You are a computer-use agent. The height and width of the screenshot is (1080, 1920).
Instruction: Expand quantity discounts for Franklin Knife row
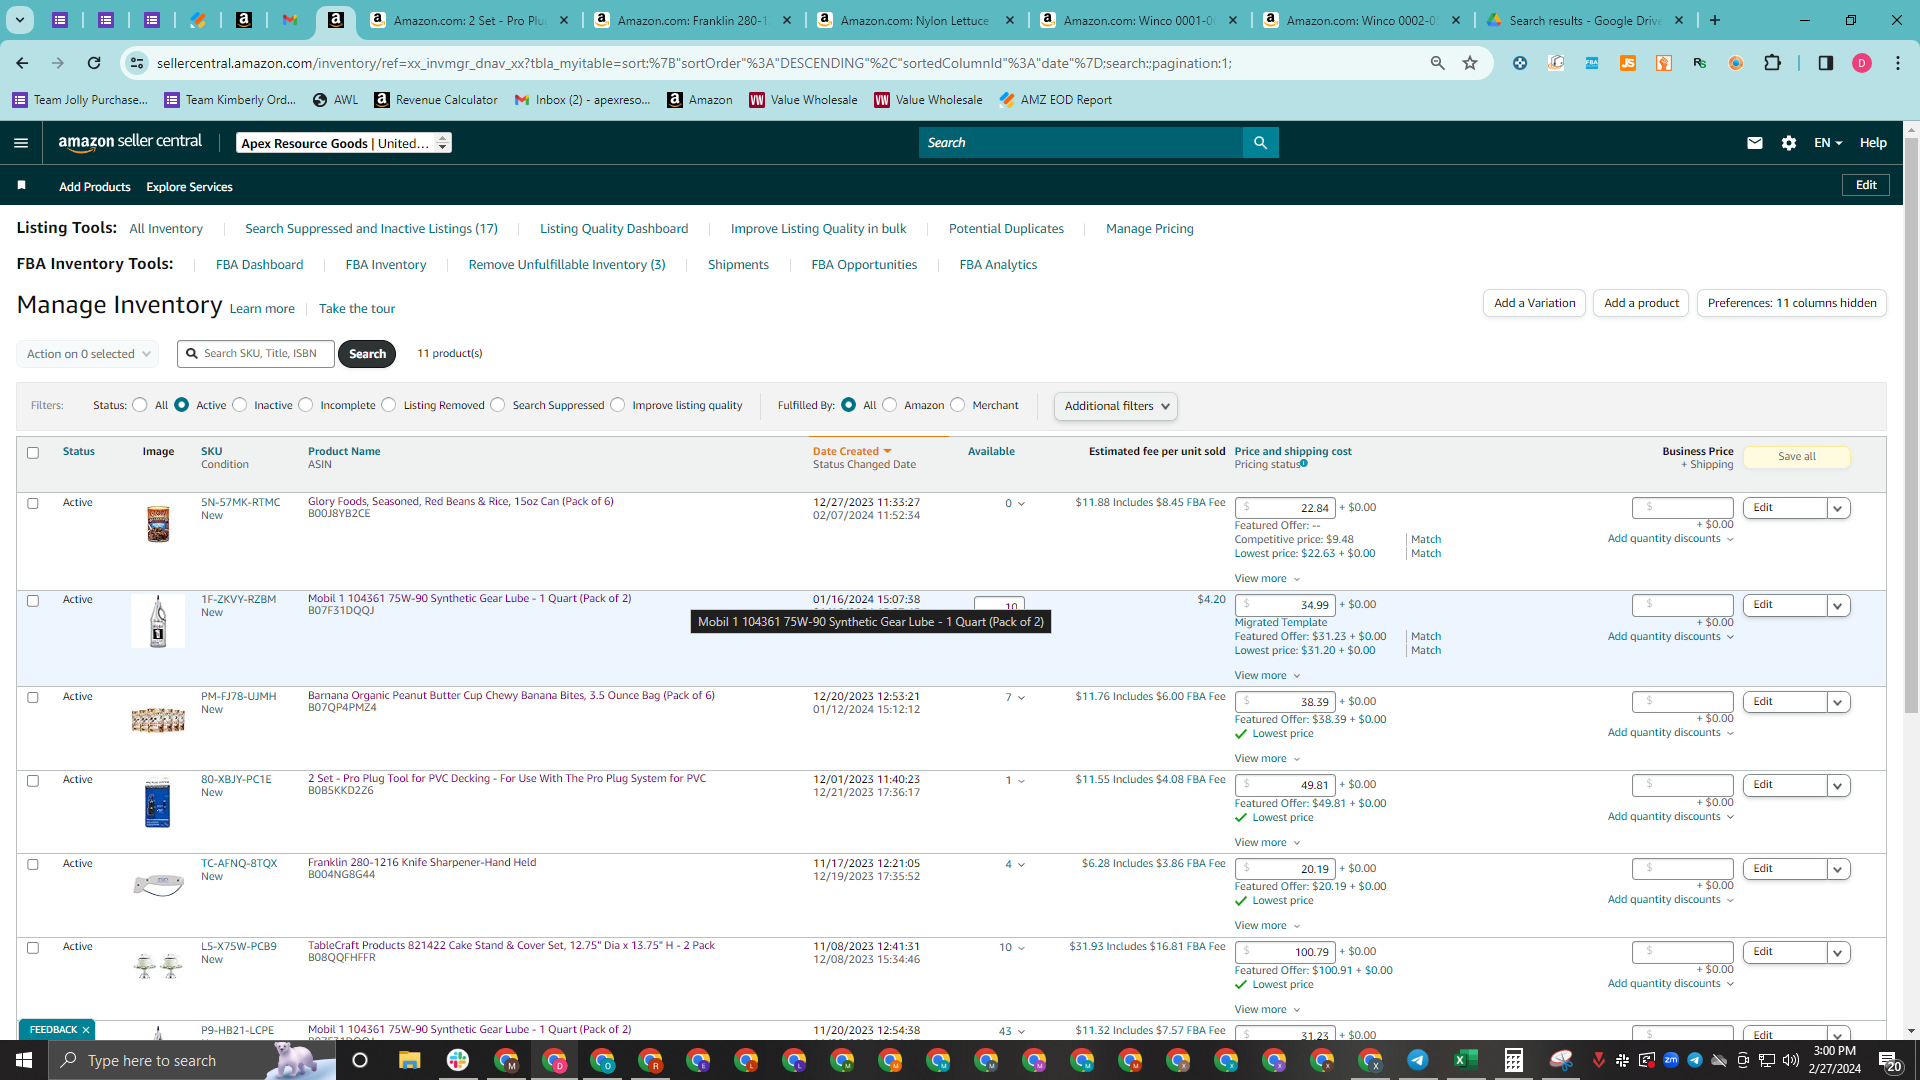click(x=1671, y=900)
